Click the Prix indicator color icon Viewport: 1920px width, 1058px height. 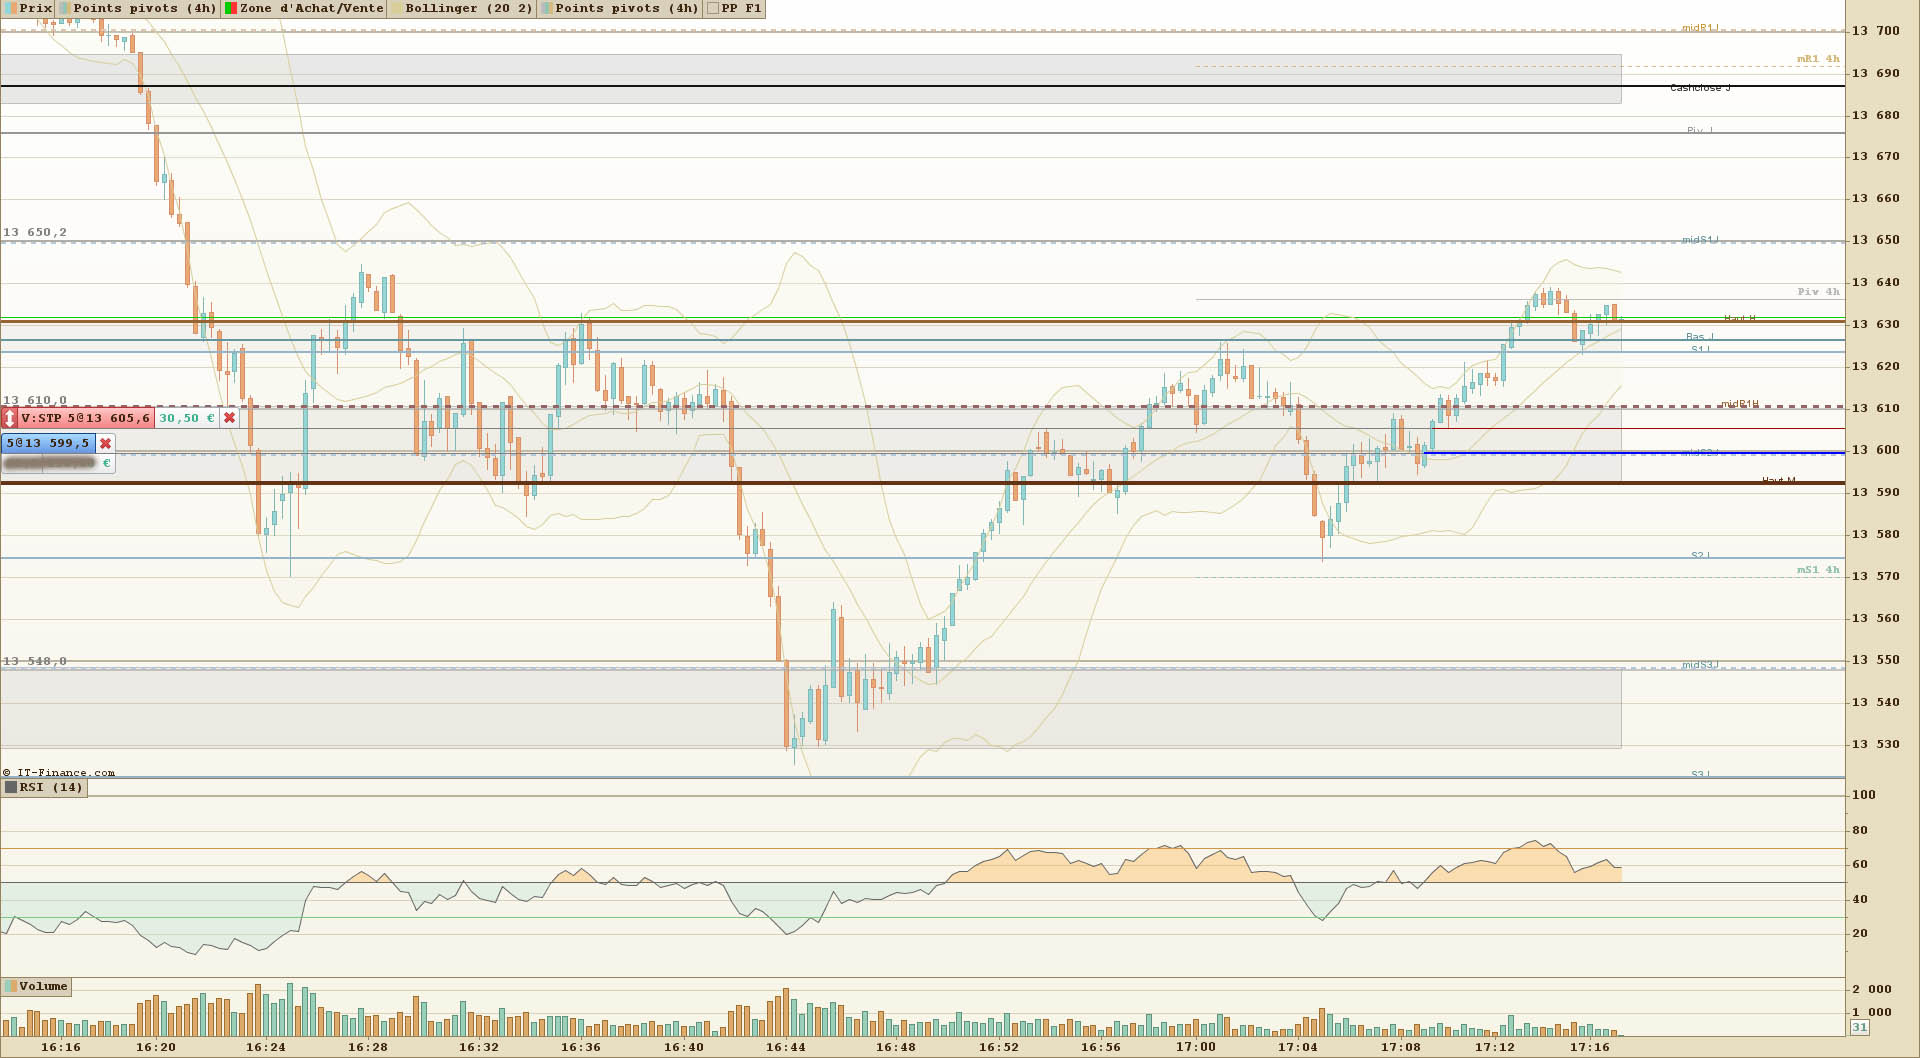[x=10, y=8]
